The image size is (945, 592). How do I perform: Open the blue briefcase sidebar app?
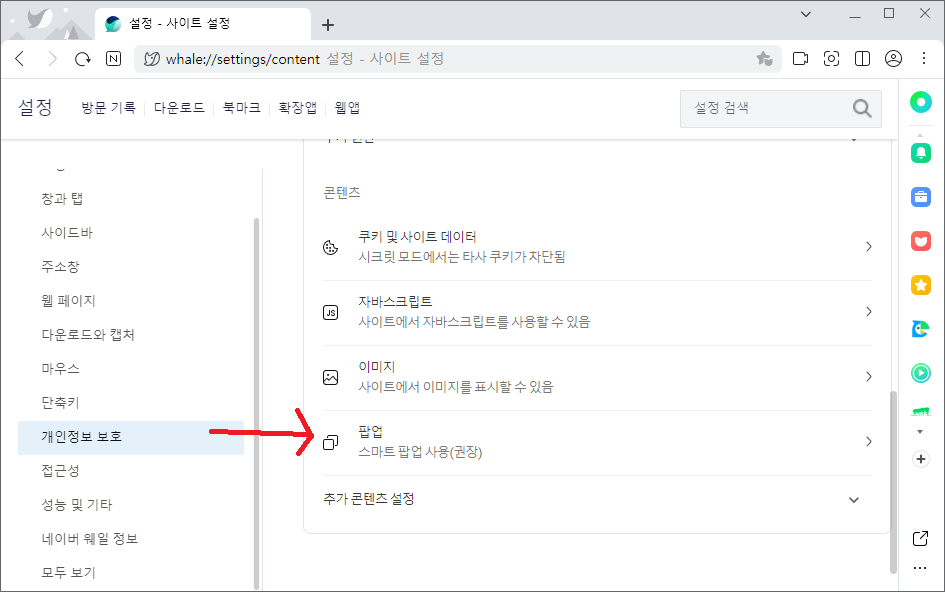point(919,197)
